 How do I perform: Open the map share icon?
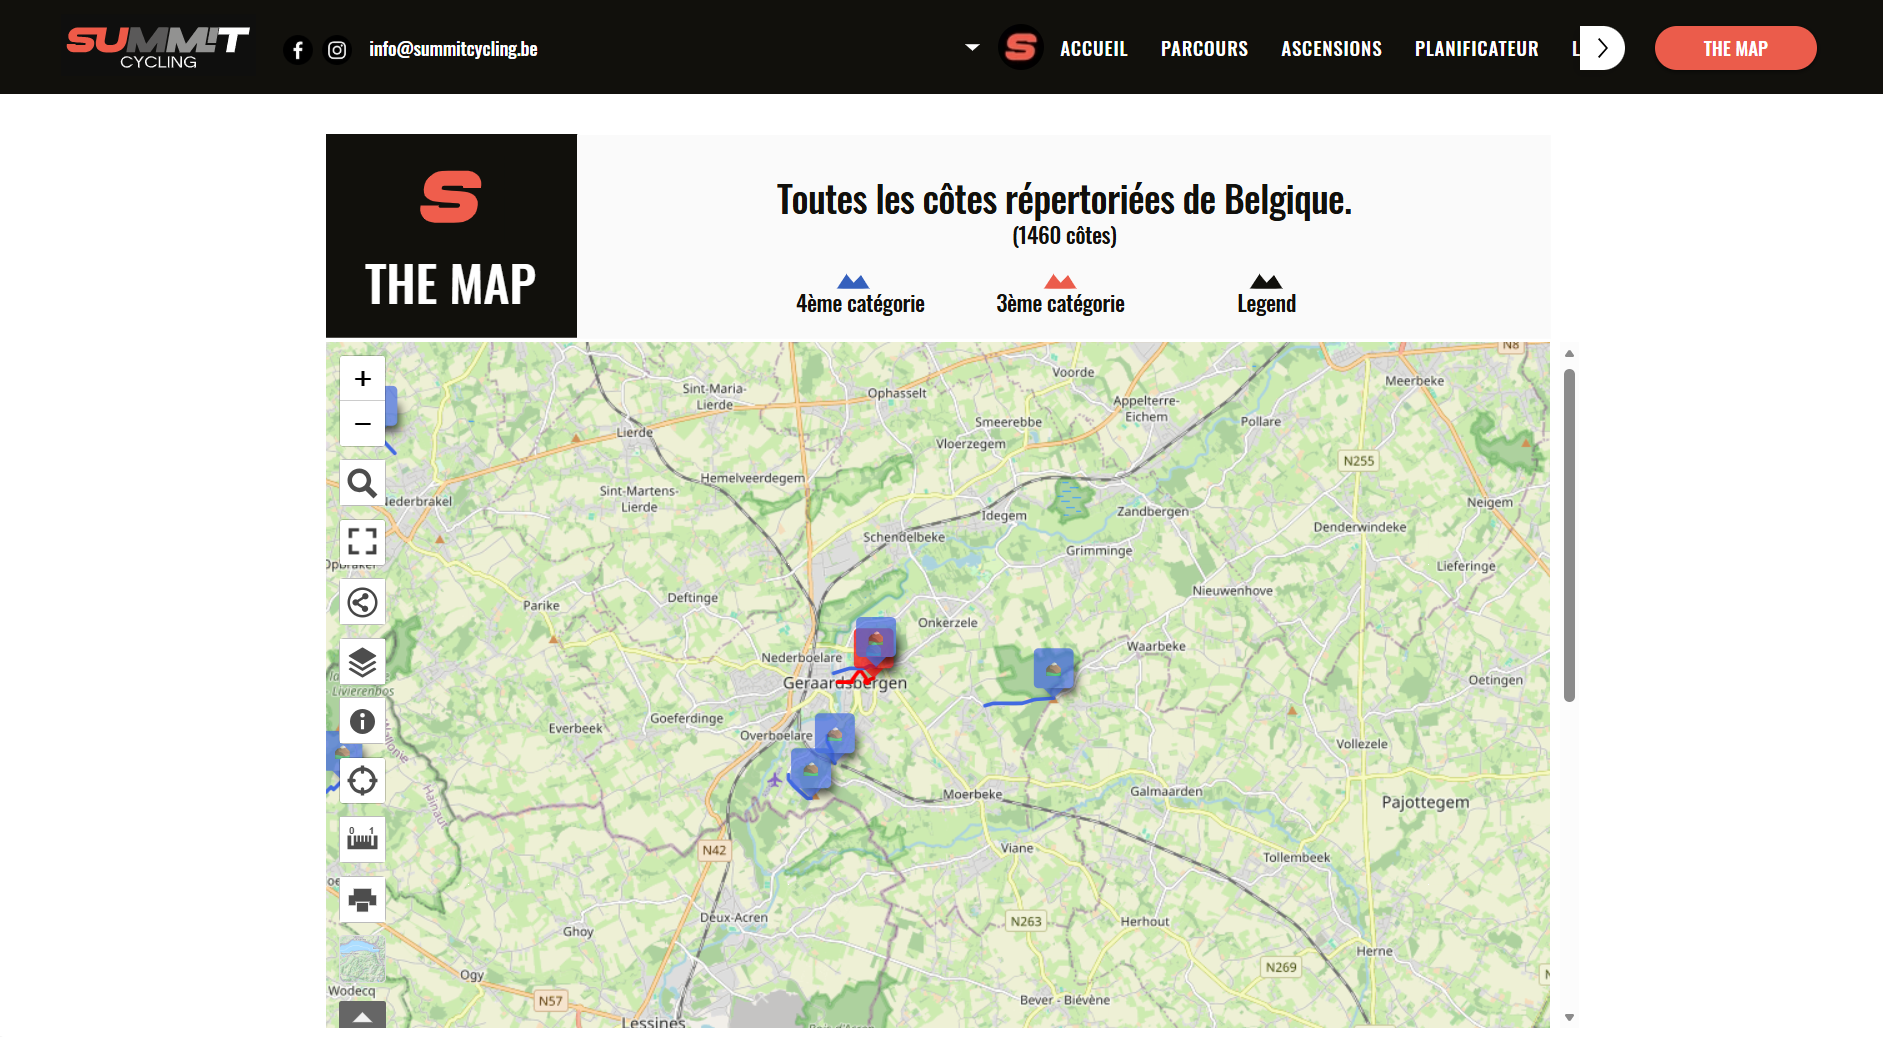click(x=362, y=602)
